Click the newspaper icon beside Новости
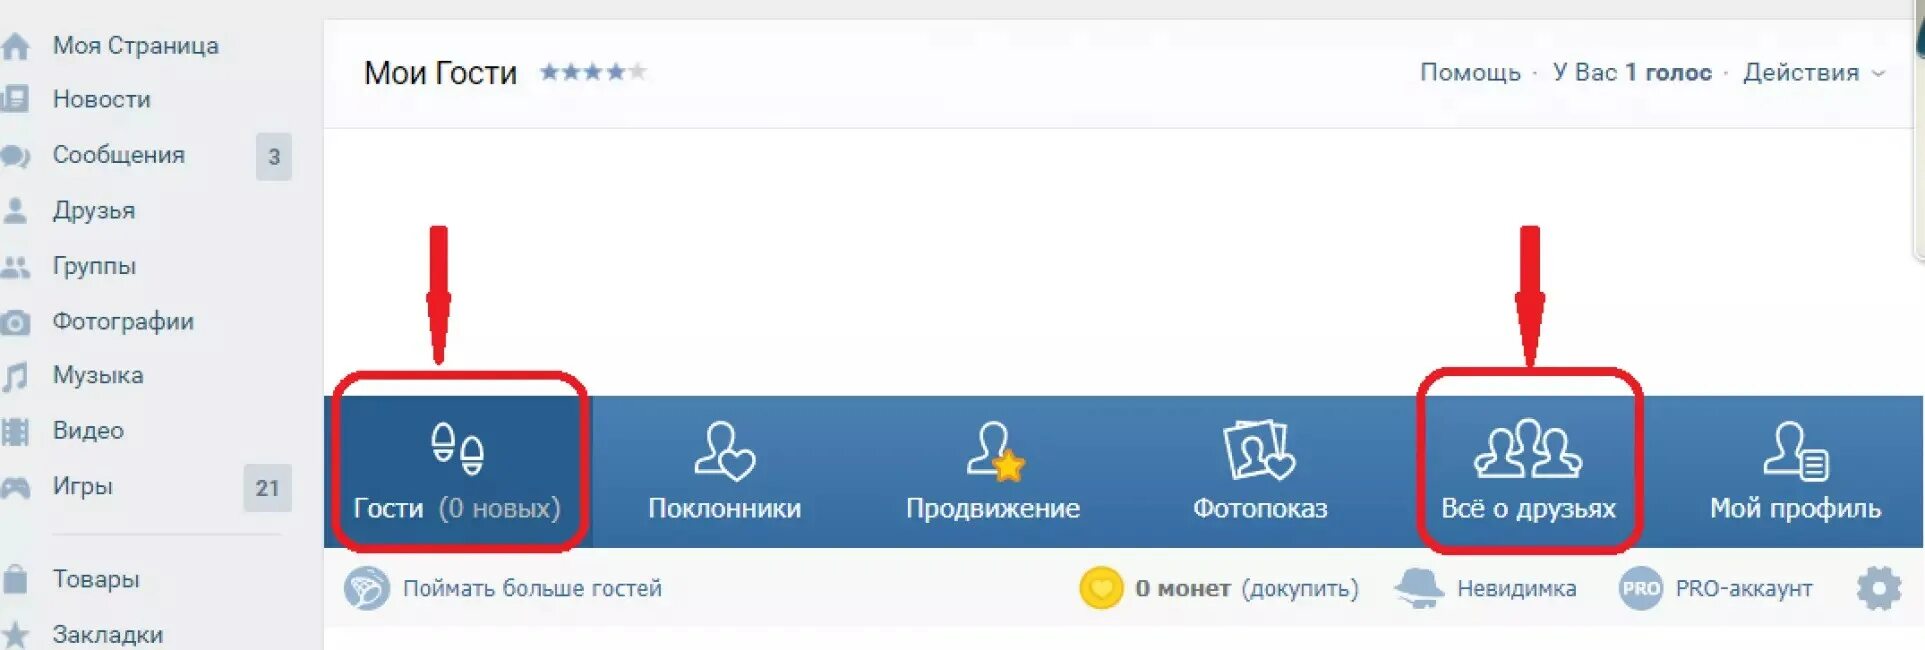 click(x=14, y=99)
